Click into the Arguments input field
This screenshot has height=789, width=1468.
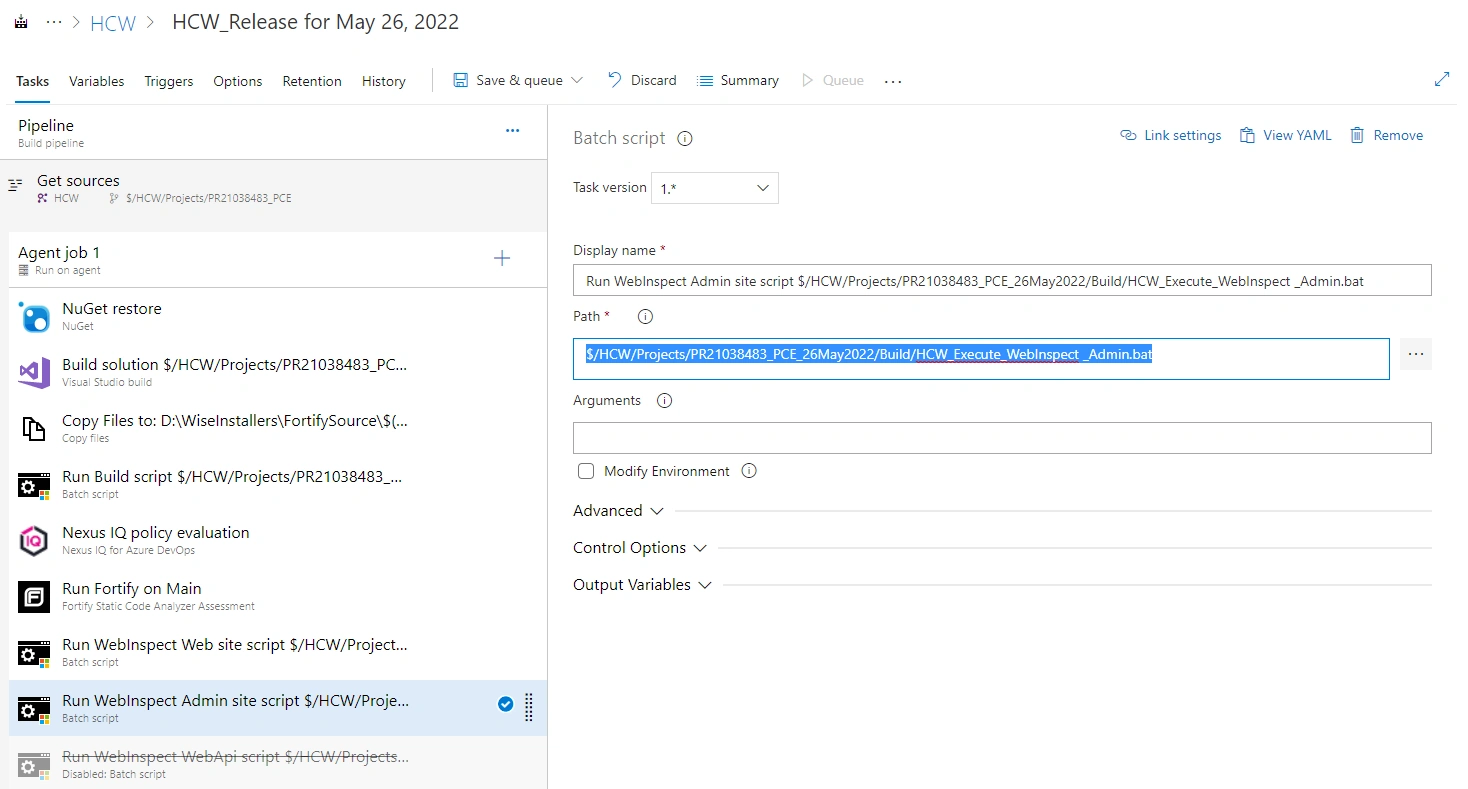(x=1002, y=438)
